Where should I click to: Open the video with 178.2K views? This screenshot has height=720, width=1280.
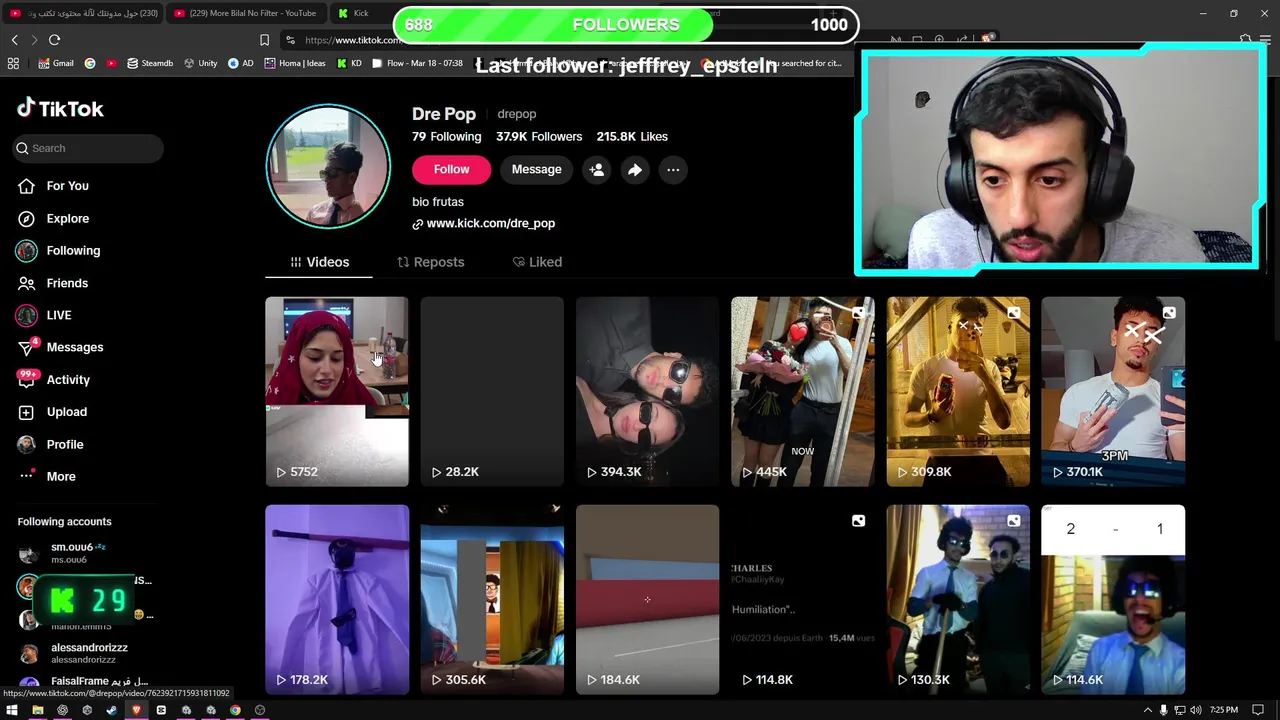pyautogui.click(x=337, y=599)
